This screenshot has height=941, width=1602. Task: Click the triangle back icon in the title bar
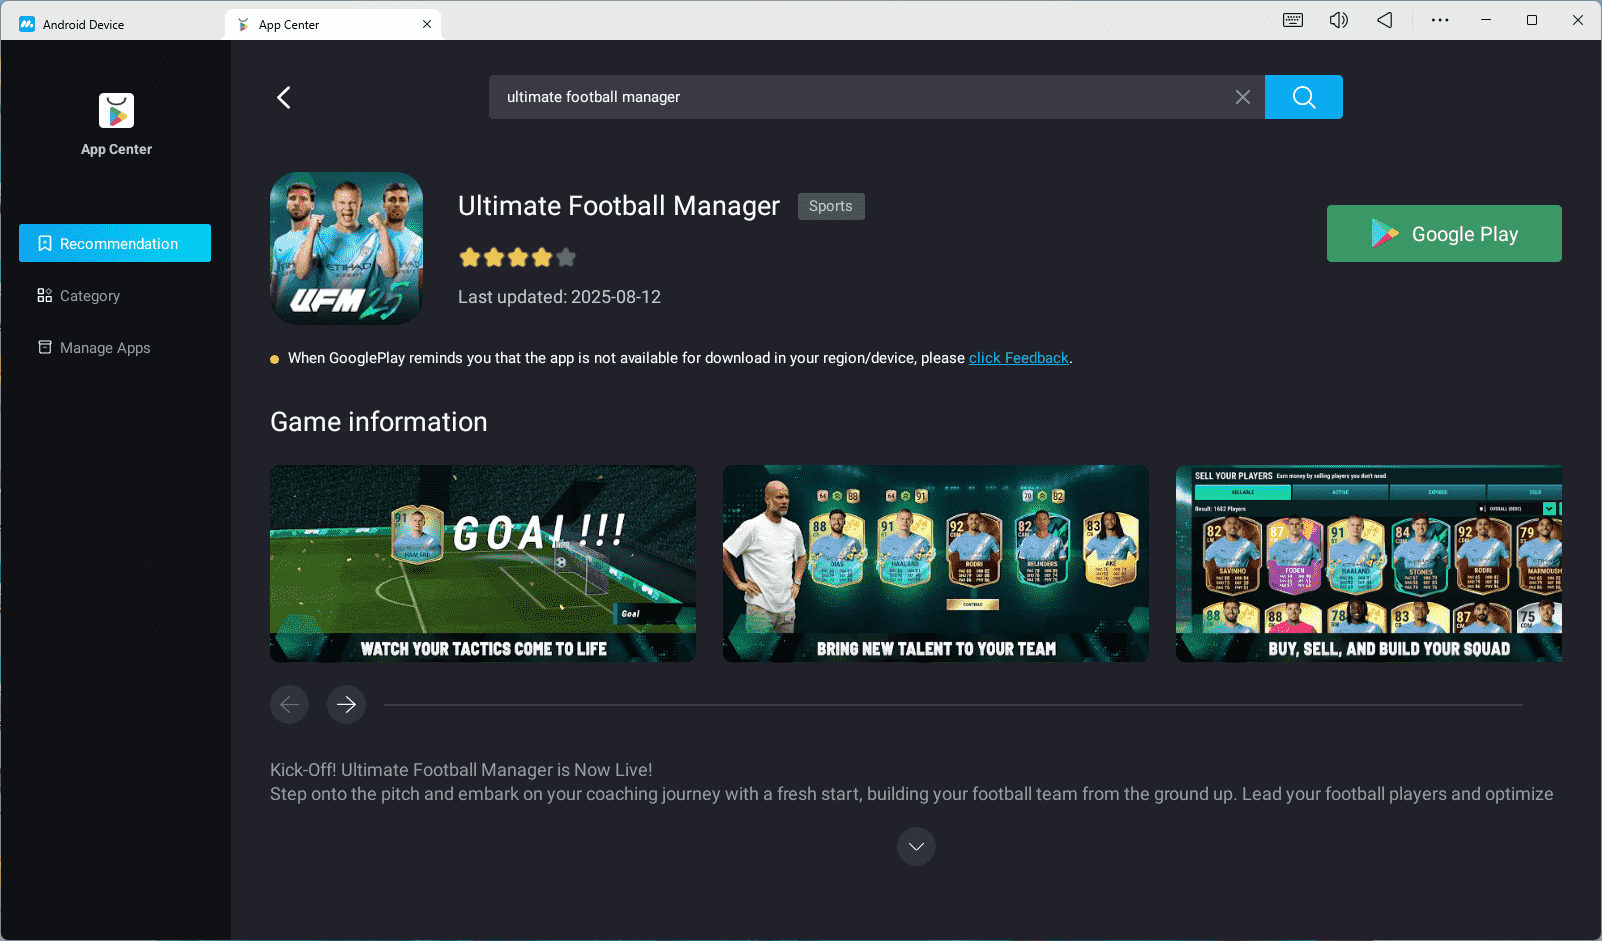pos(1385,20)
